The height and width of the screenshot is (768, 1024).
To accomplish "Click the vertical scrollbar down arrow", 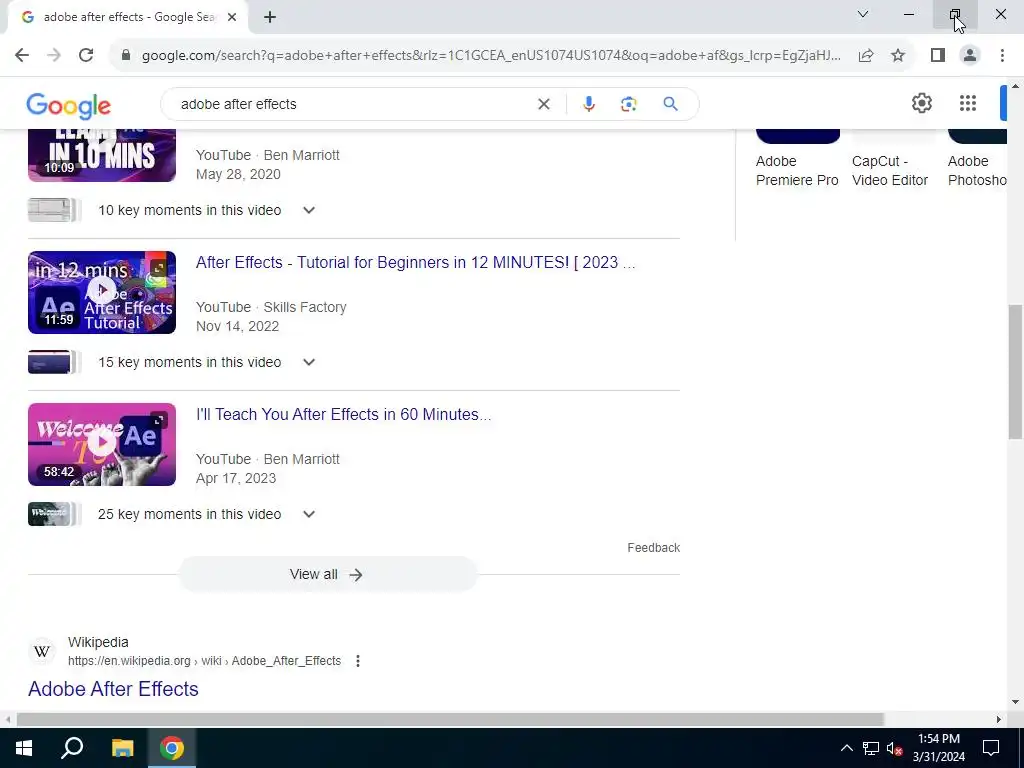I will click(1015, 703).
